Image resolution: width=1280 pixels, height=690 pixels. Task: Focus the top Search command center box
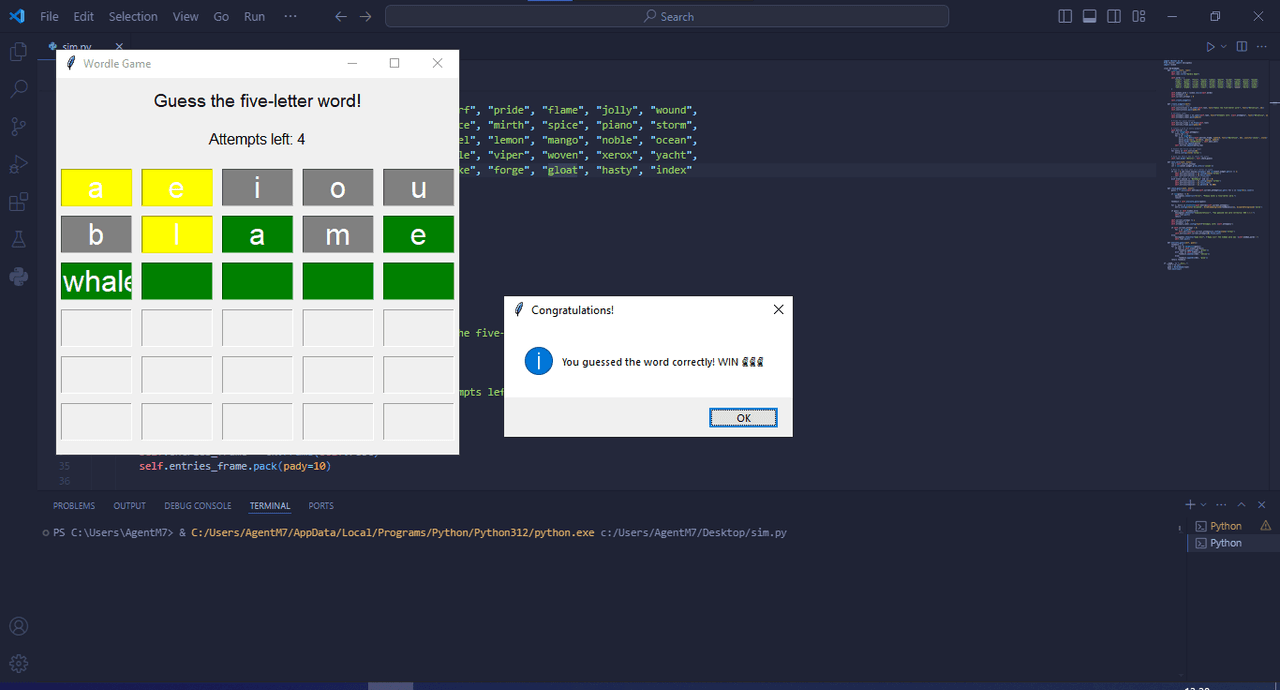pyautogui.click(x=667, y=16)
